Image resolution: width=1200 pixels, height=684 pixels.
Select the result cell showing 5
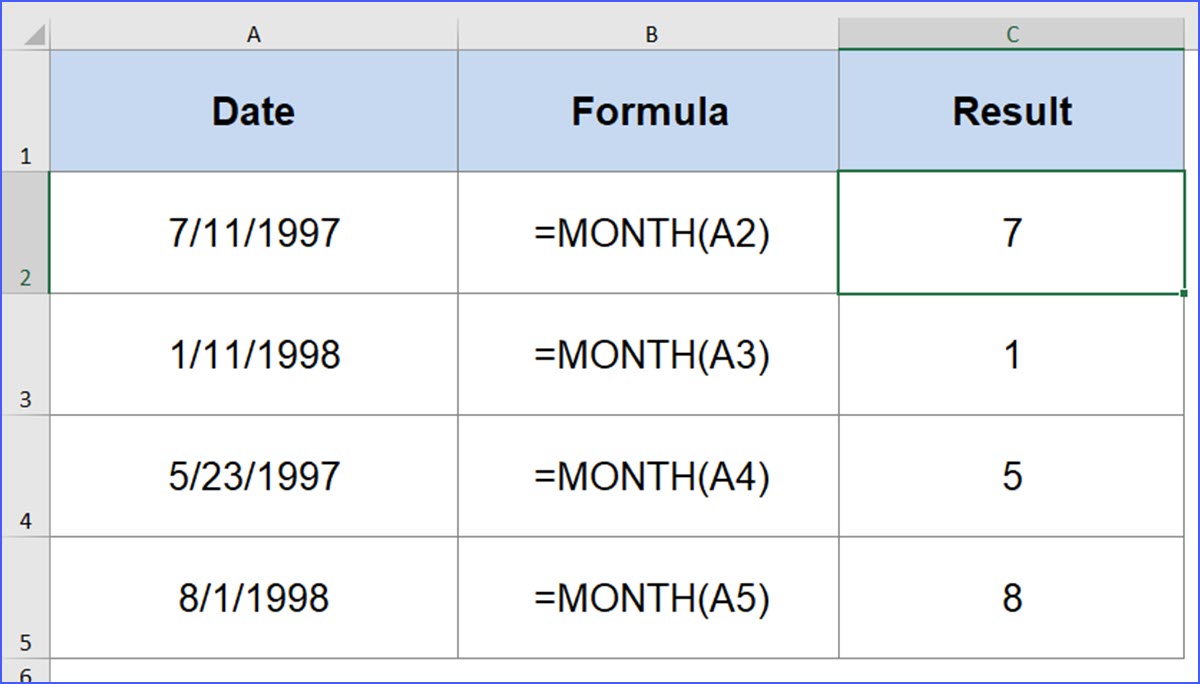click(1012, 476)
